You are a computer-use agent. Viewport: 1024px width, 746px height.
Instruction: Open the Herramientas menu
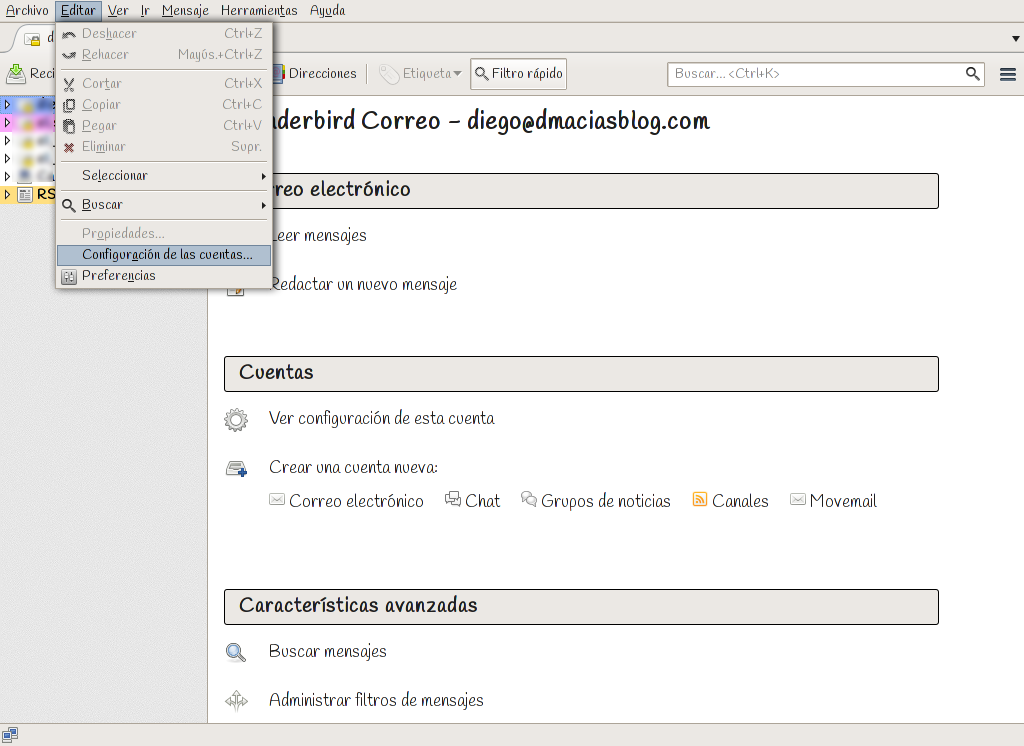click(x=259, y=10)
